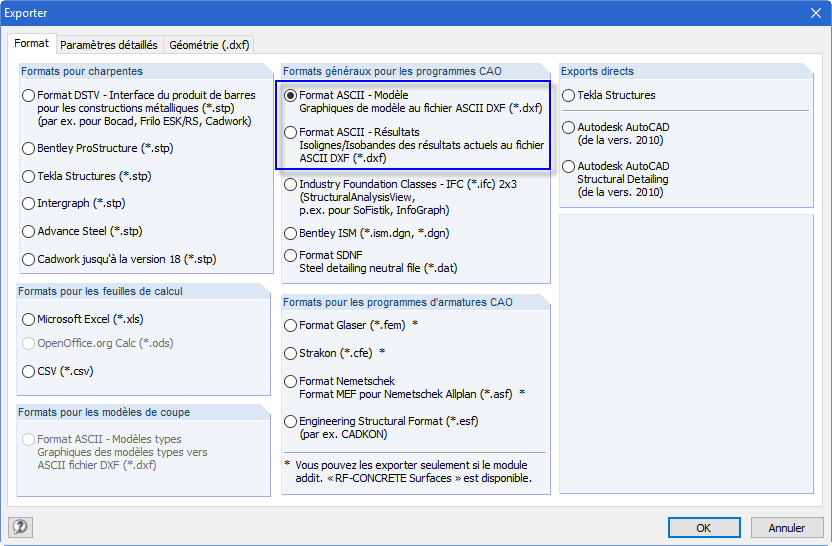
Task: Choose Bentley ISM (*.ism.dgn) format
Action: [x=290, y=233]
